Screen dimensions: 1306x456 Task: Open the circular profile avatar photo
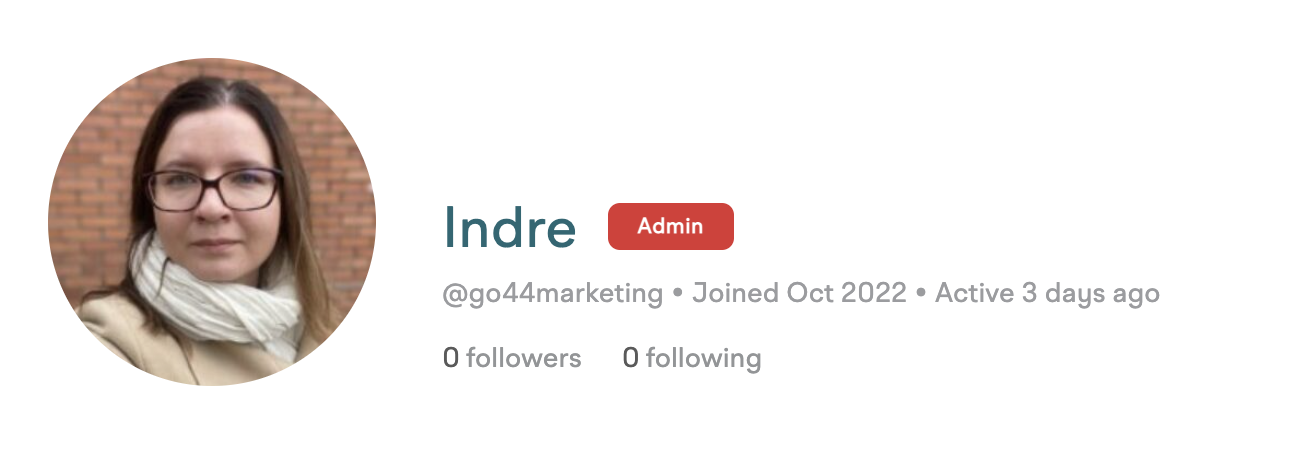(212, 222)
